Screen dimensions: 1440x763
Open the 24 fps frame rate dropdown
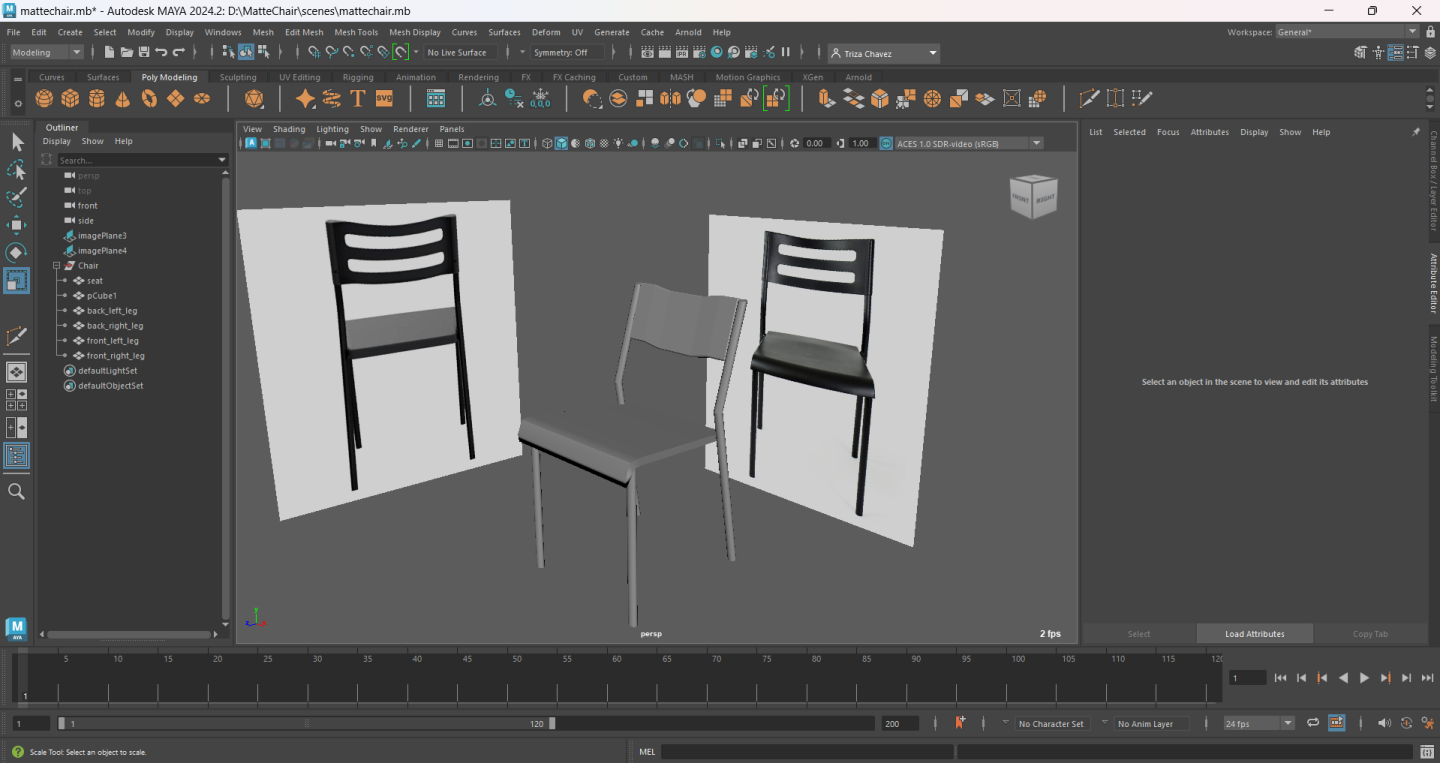click(1258, 723)
